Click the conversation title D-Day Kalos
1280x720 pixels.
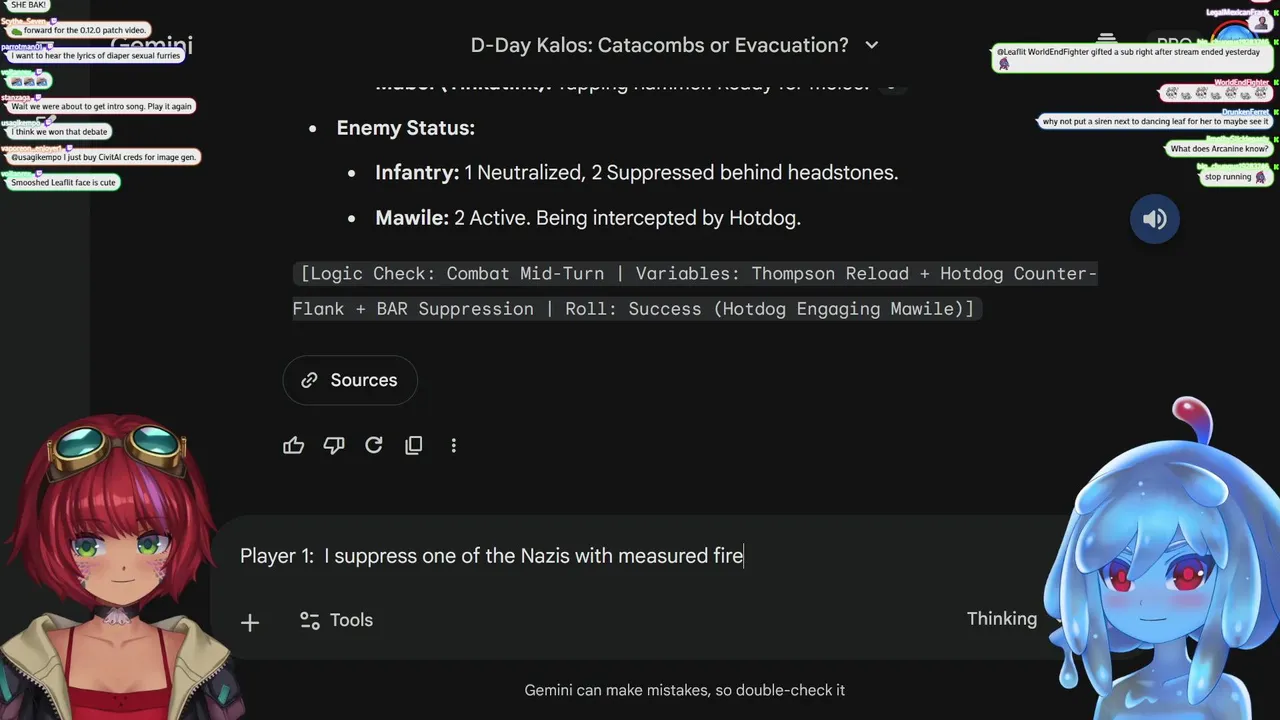tap(659, 45)
